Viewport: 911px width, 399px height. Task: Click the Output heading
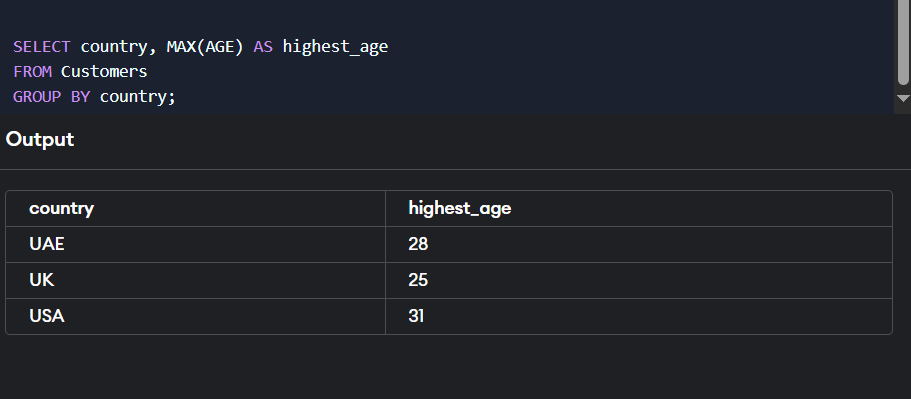coord(40,139)
